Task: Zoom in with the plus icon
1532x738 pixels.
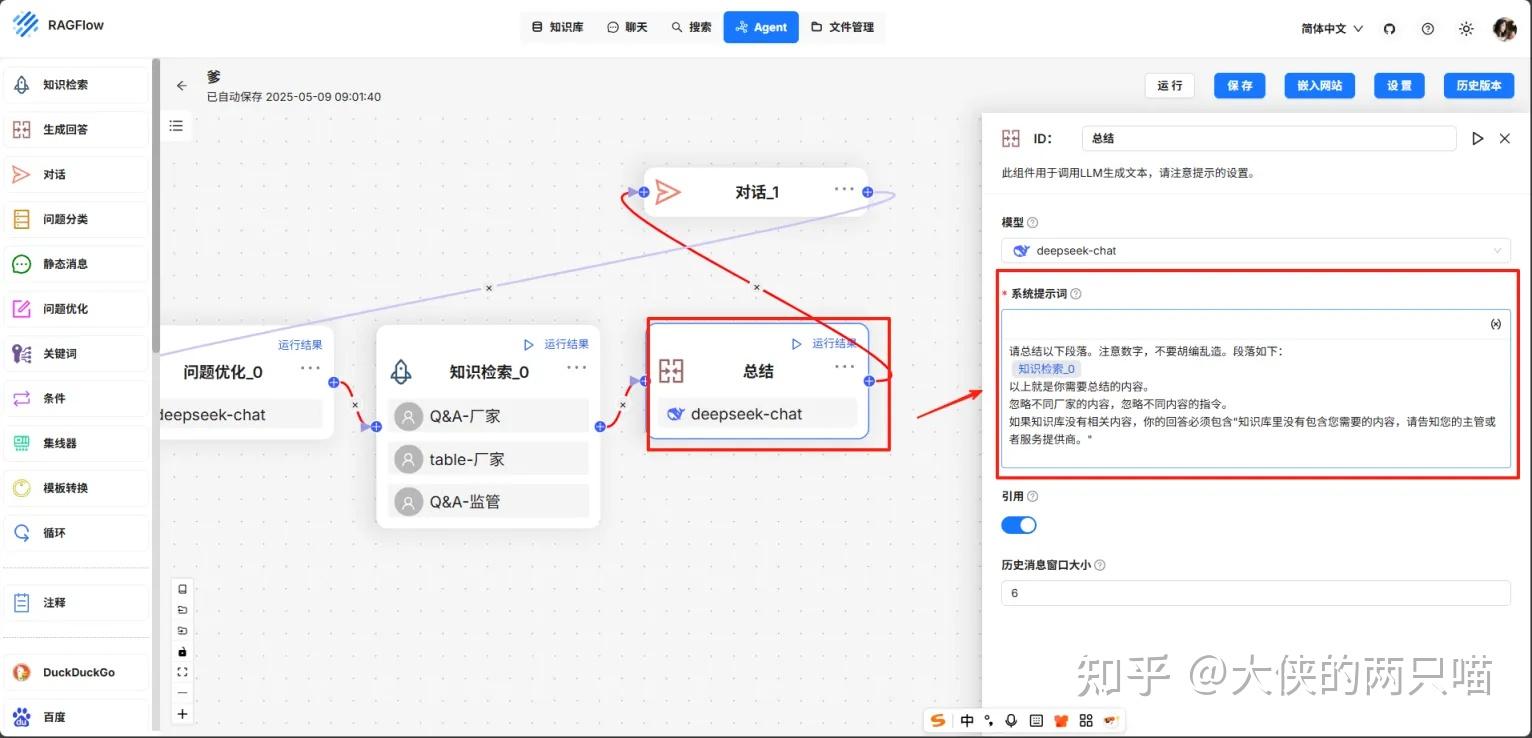Action: (x=182, y=713)
